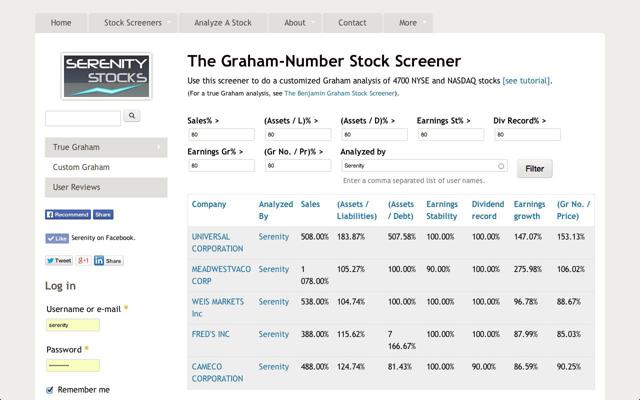This screenshot has width=640, height=400.
Task: Open UNIVERSAL CORPORATION company link
Action: point(218,243)
